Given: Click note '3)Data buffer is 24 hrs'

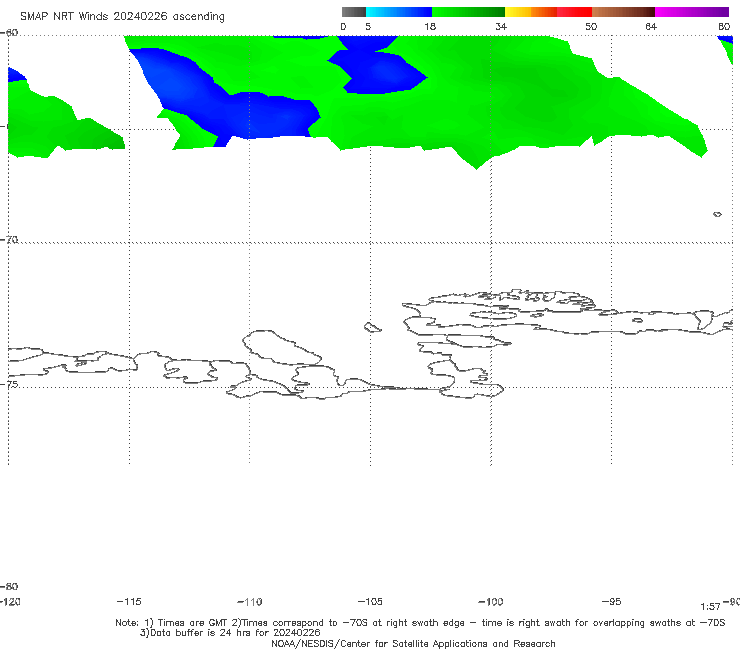Looking at the screenshot, I should 230,633.
